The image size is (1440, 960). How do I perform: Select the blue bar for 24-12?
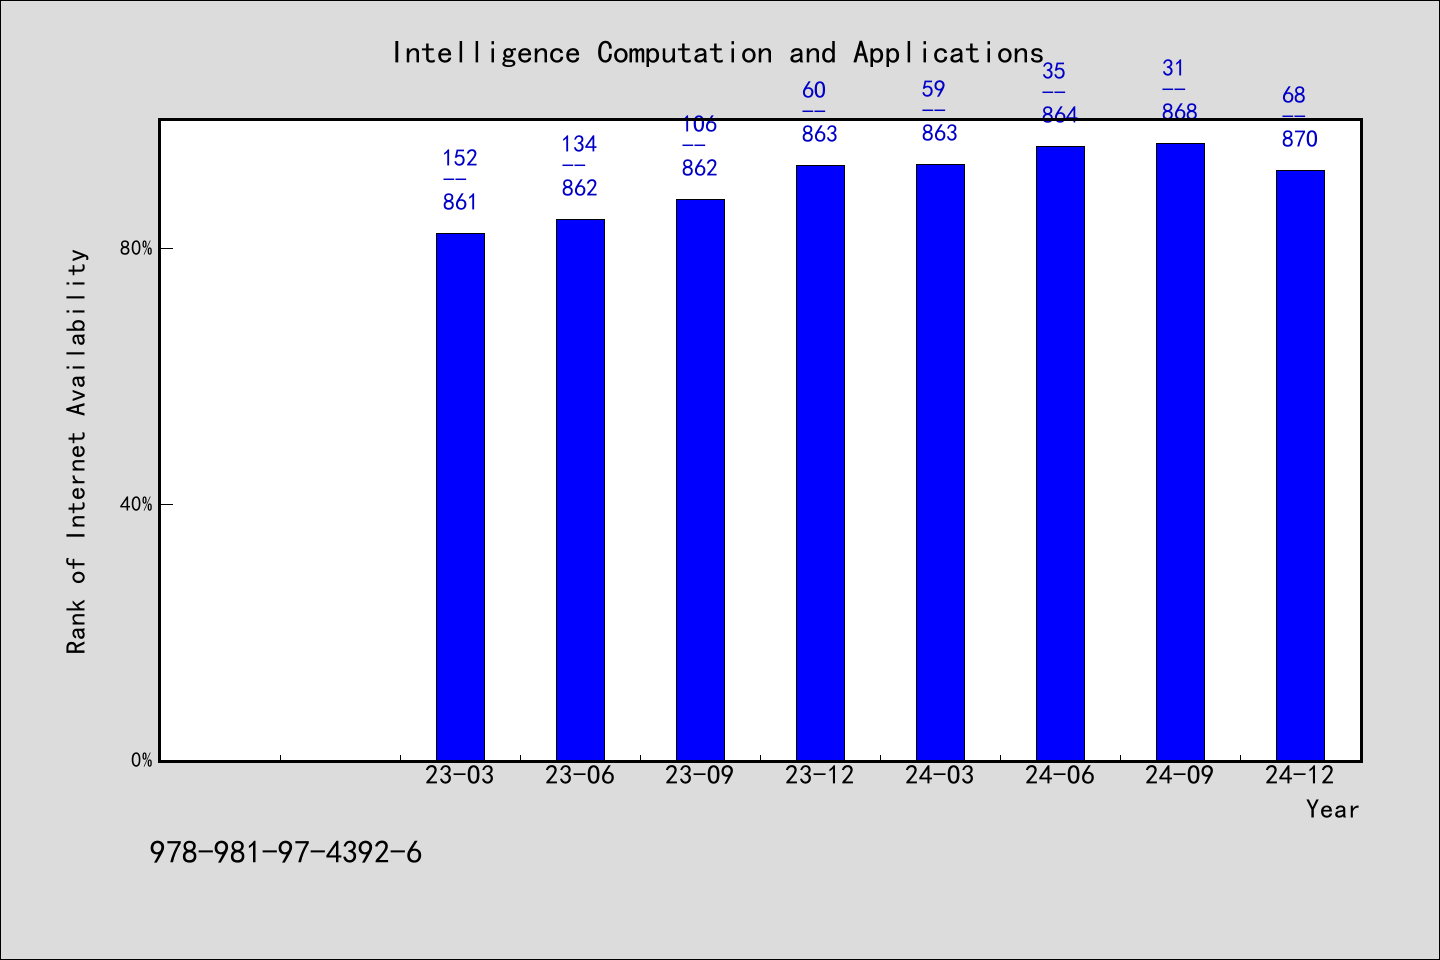1300,466
